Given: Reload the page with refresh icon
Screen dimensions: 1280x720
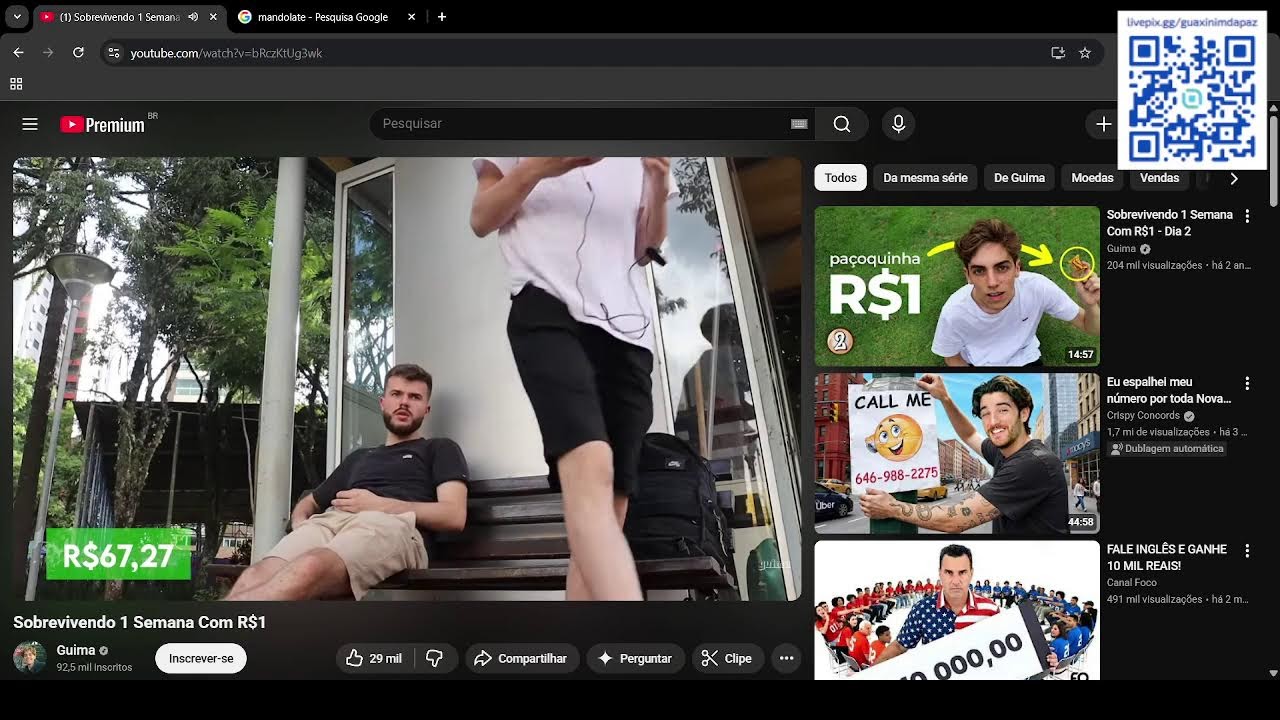Looking at the screenshot, I should [x=78, y=53].
